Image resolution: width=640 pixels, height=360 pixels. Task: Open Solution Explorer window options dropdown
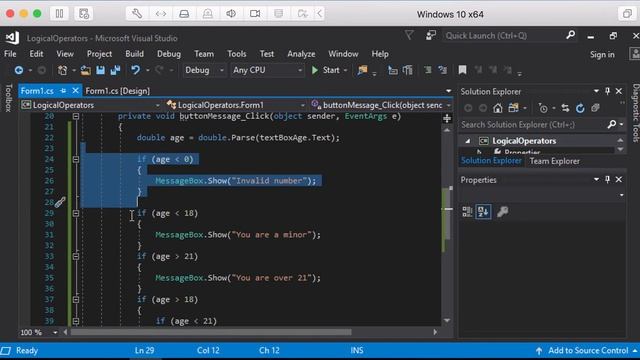click(x=596, y=91)
